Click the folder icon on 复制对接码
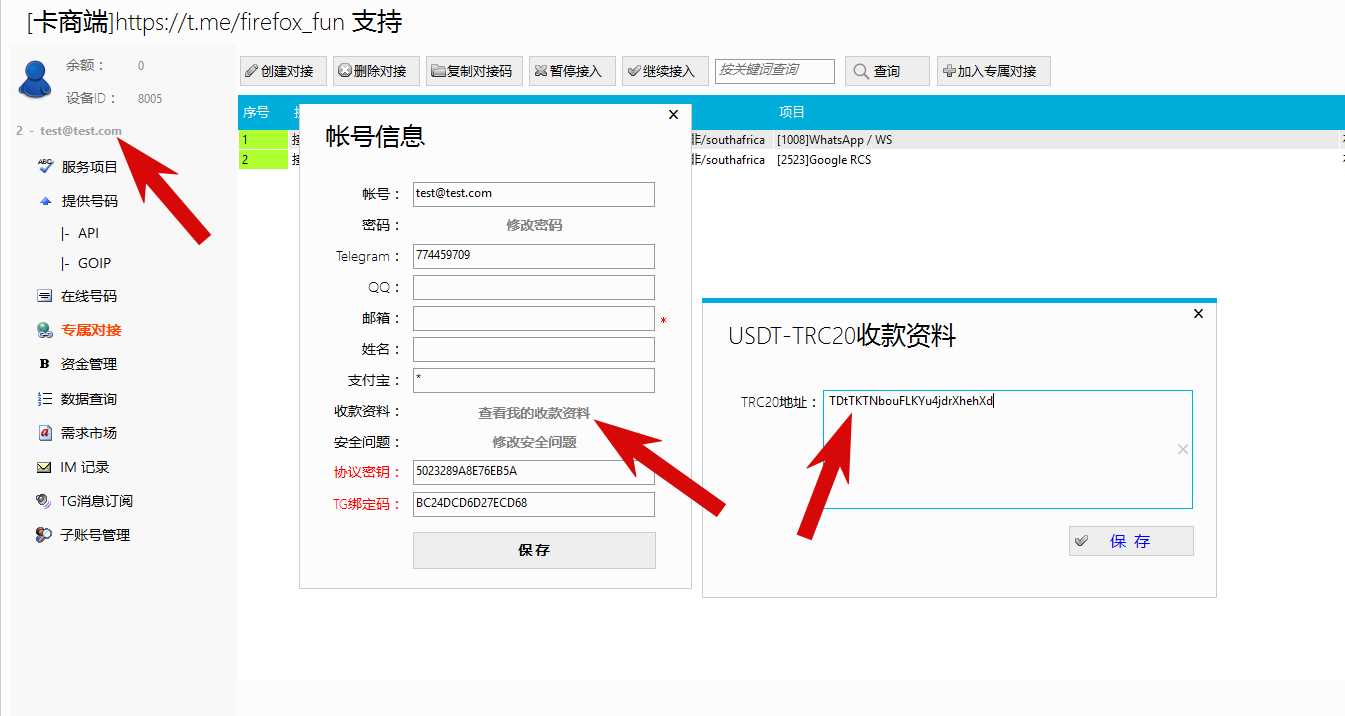The image size is (1345, 716). click(x=438, y=71)
